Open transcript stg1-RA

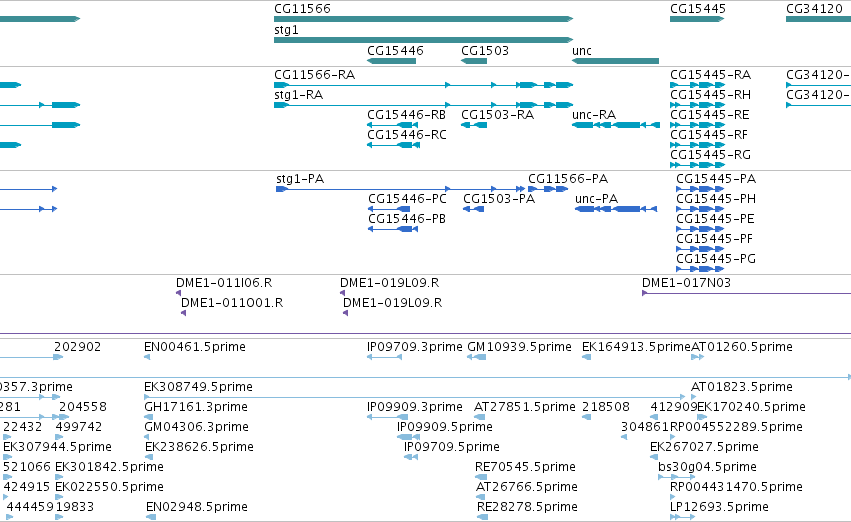click(299, 95)
